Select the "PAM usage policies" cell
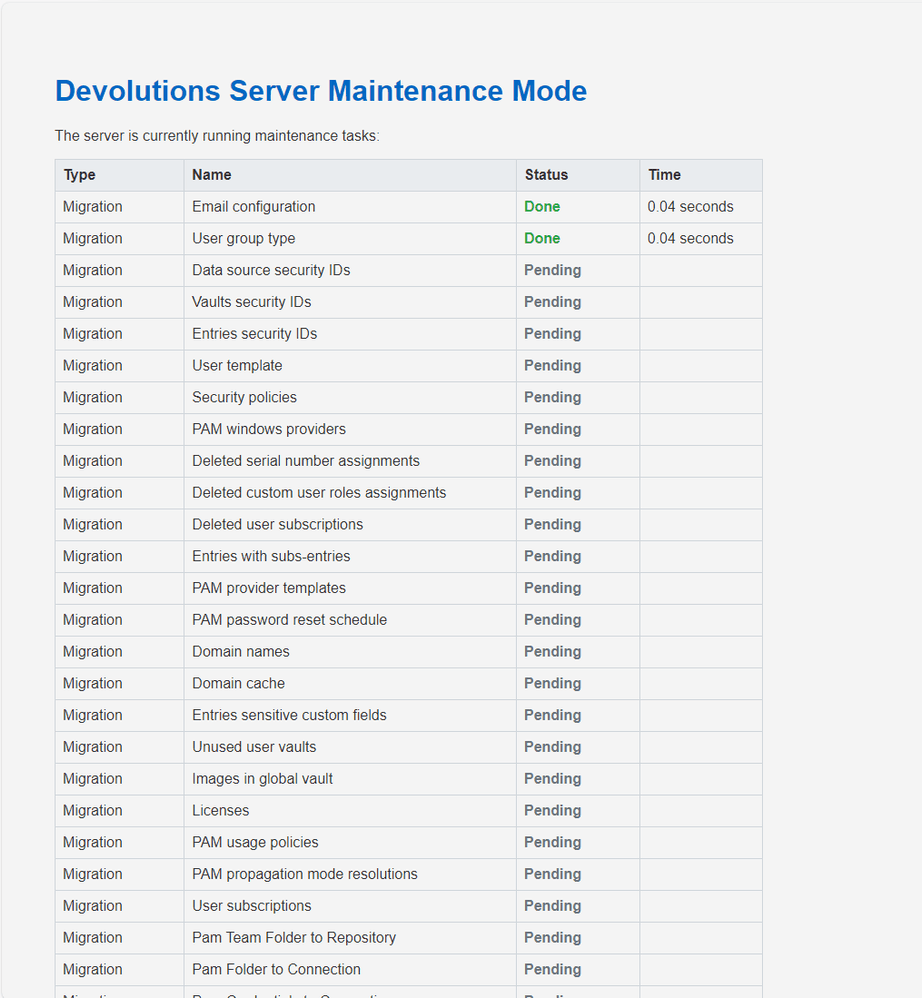 click(350, 843)
